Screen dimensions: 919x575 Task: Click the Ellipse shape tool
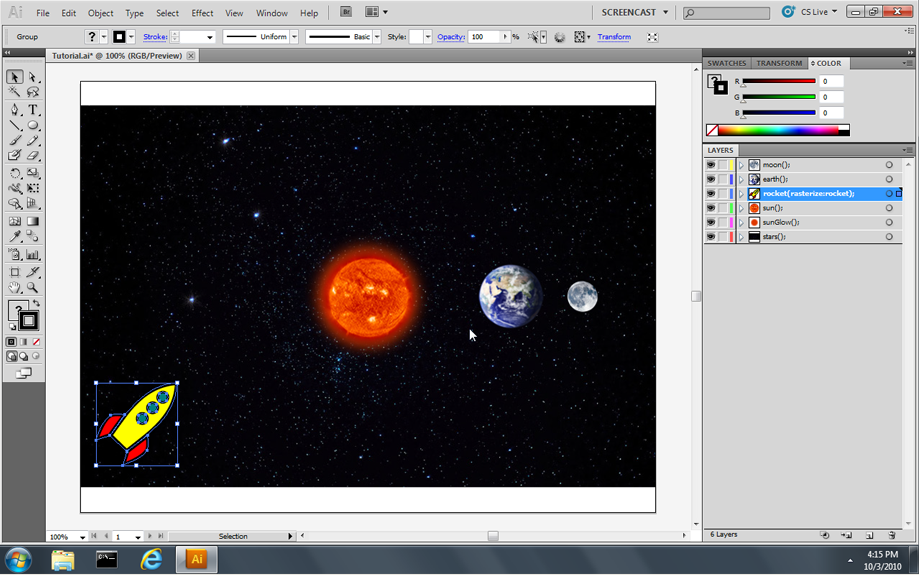(x=33, y=126)
